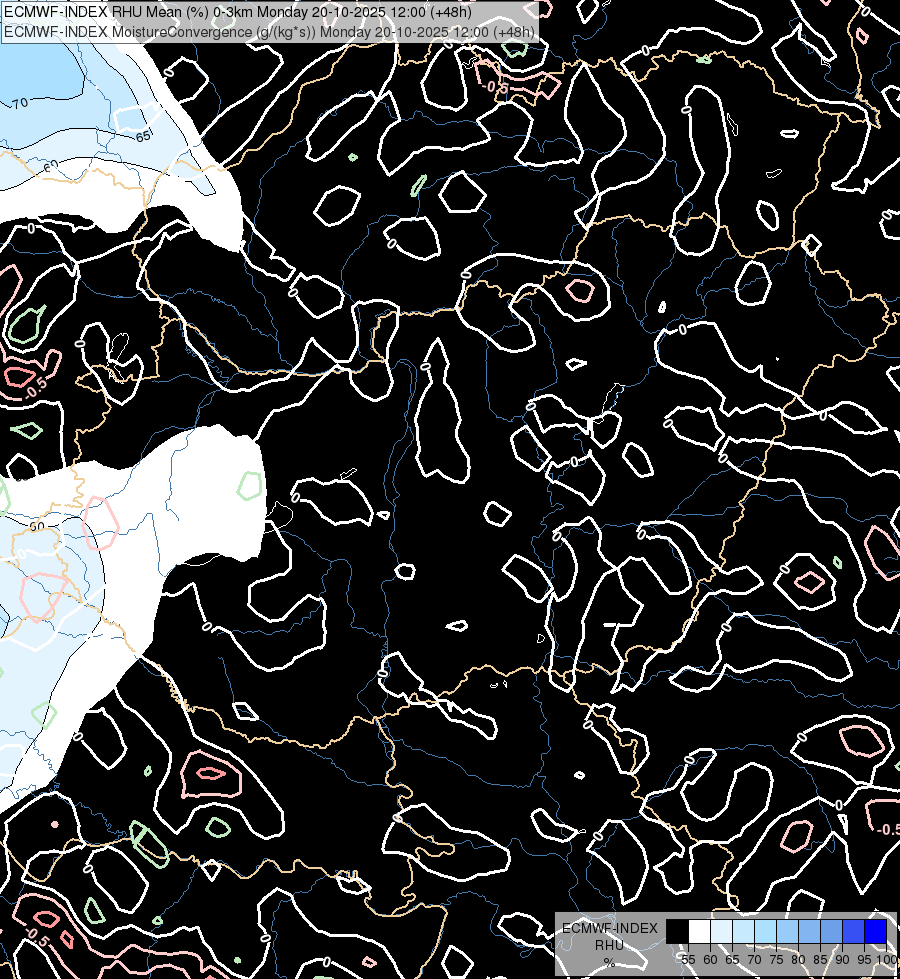
Task: Click the 85 tick label in the legend
Action: pos(820,960)
